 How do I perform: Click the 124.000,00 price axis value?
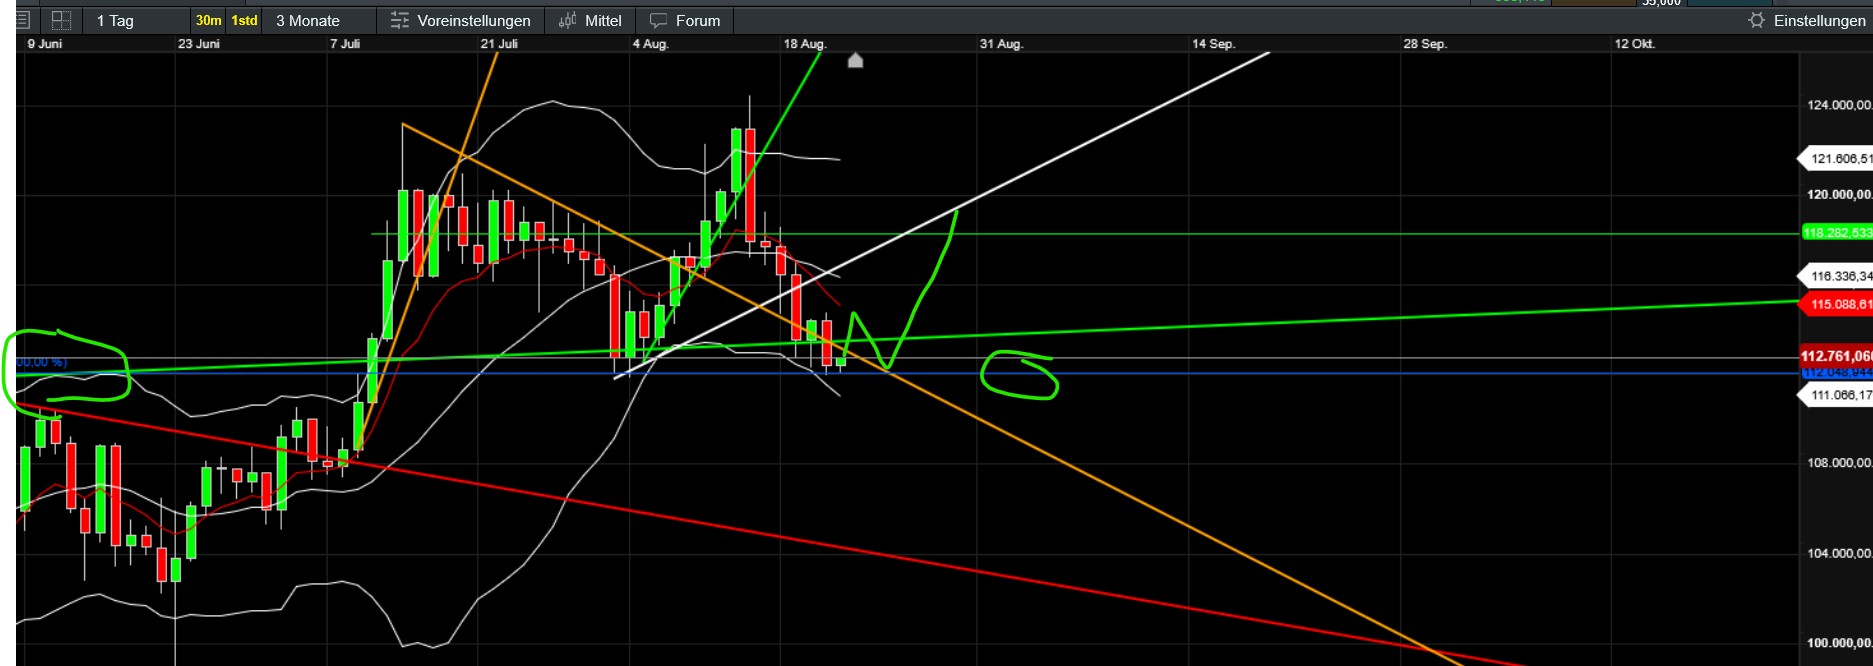(1839, 105)
